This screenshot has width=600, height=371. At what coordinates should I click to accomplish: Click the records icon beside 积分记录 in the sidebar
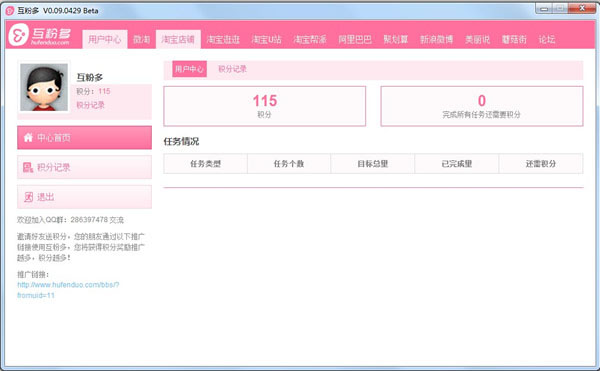pos(28,167)
